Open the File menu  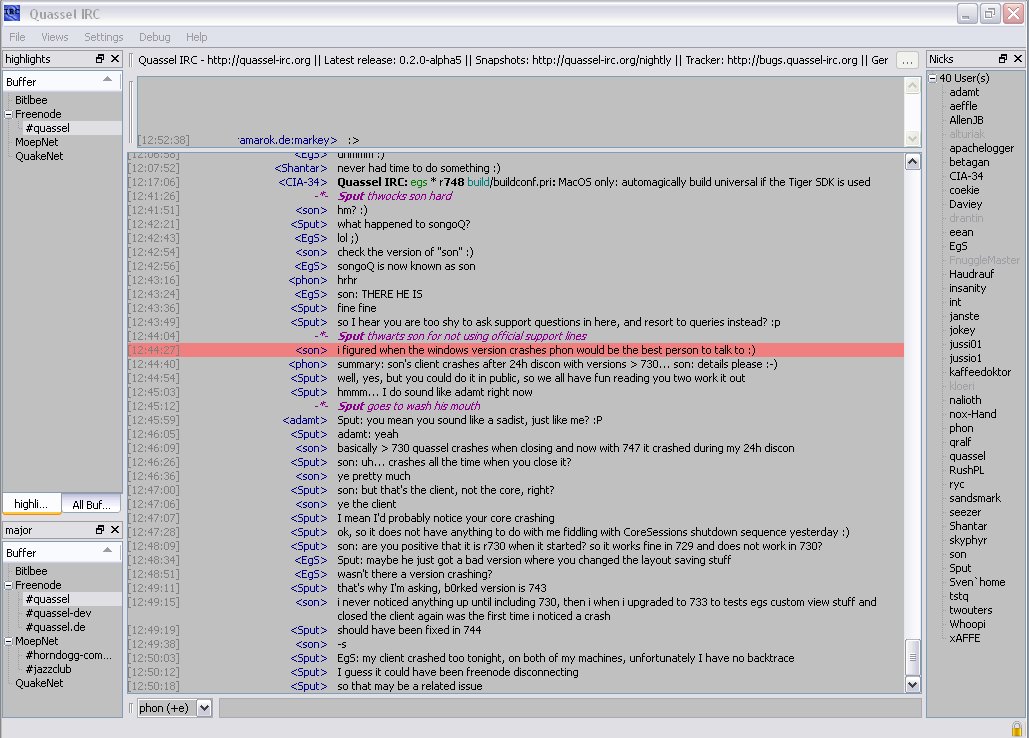click(x=17, y=37)
